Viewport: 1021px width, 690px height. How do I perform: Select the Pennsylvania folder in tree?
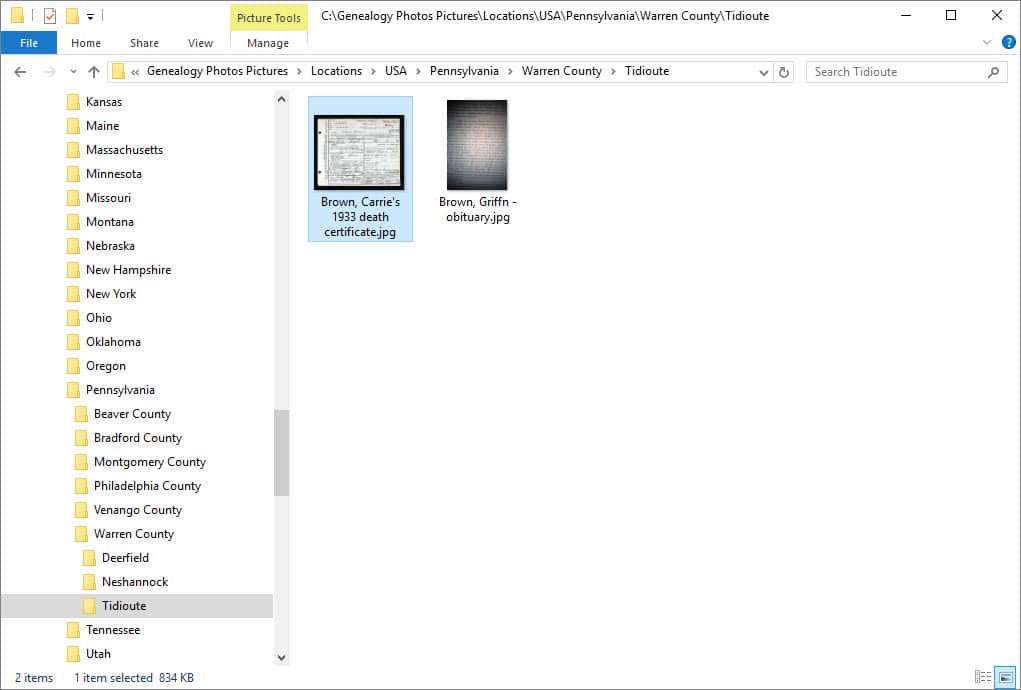pos(120,390)
